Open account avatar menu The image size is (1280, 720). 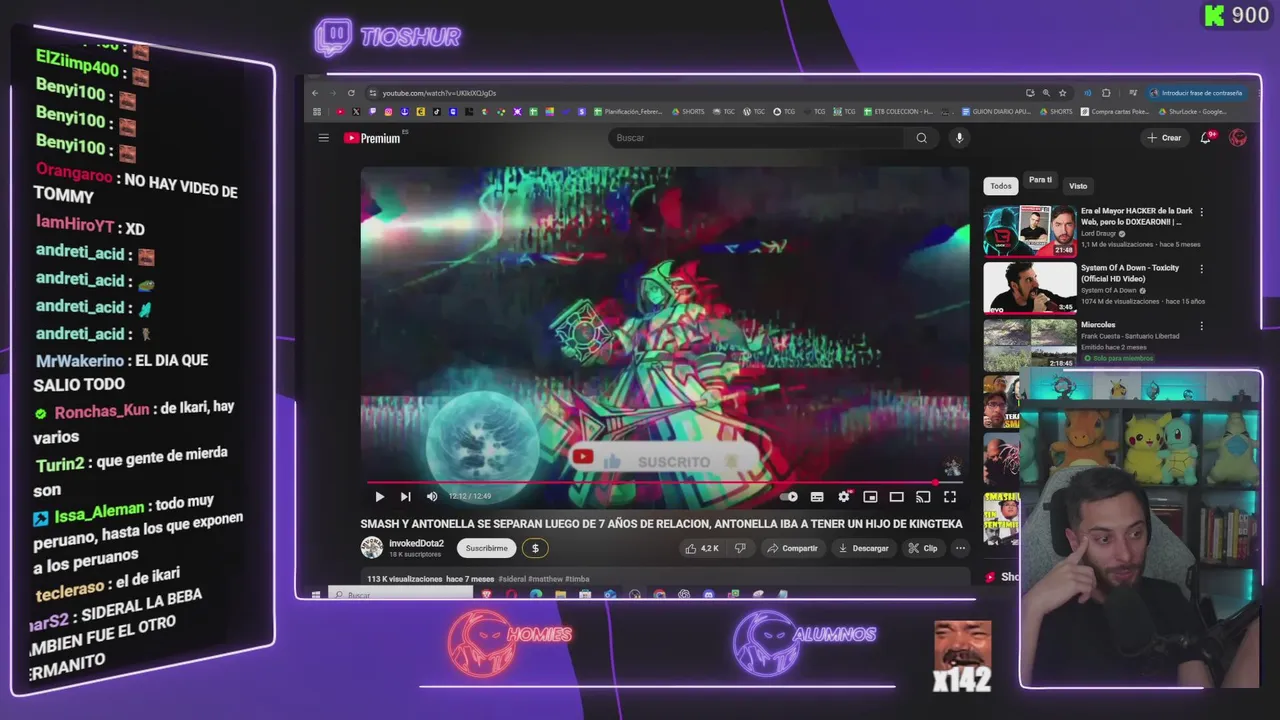coord(1238,138)
